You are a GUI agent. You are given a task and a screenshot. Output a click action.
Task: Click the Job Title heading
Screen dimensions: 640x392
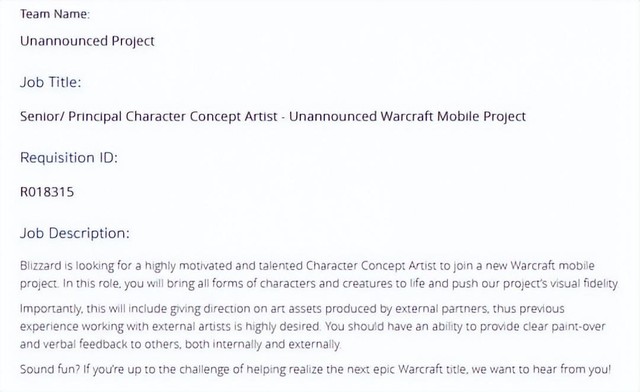point(51,82)
